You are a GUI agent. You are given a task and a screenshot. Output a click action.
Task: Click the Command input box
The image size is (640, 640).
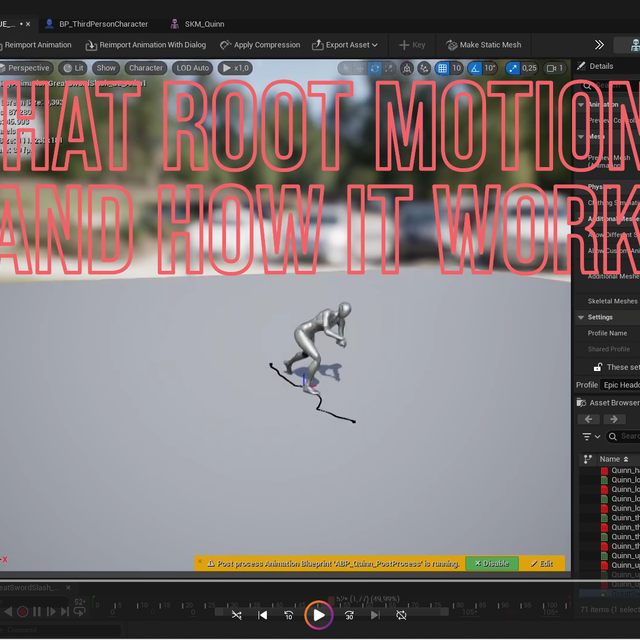[61, 630]
